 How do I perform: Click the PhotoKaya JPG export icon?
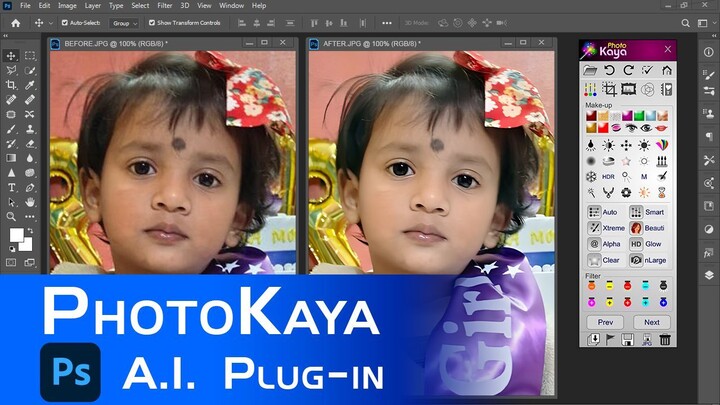pos(647,339)
